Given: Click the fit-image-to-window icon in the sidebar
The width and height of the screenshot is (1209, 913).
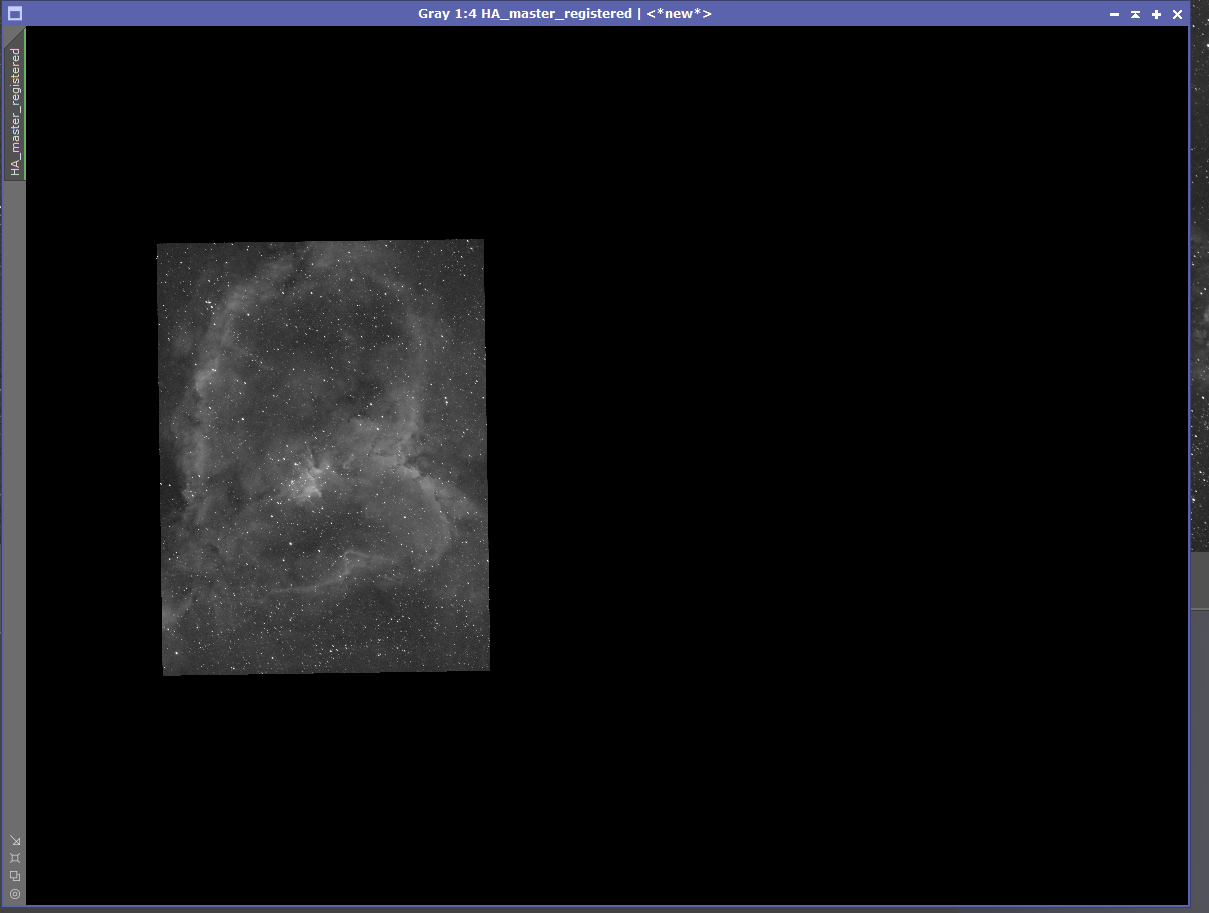Looking at the screenshot, I should [15, 858].
